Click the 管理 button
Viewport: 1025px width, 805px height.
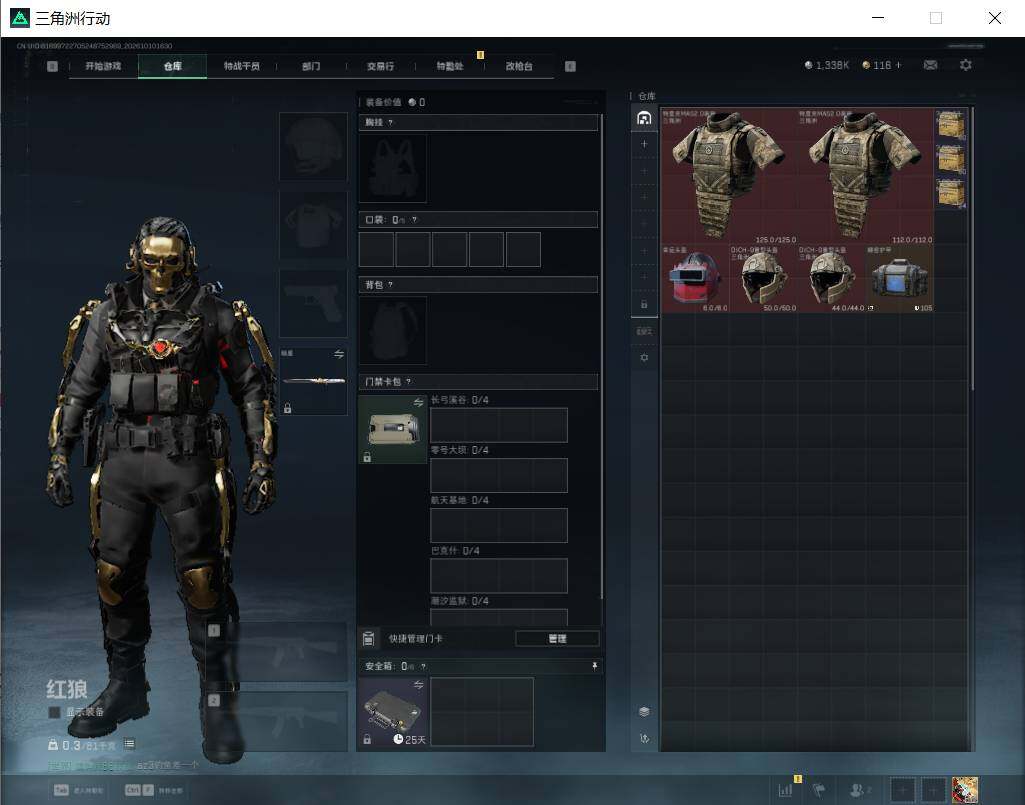point(557,639)
